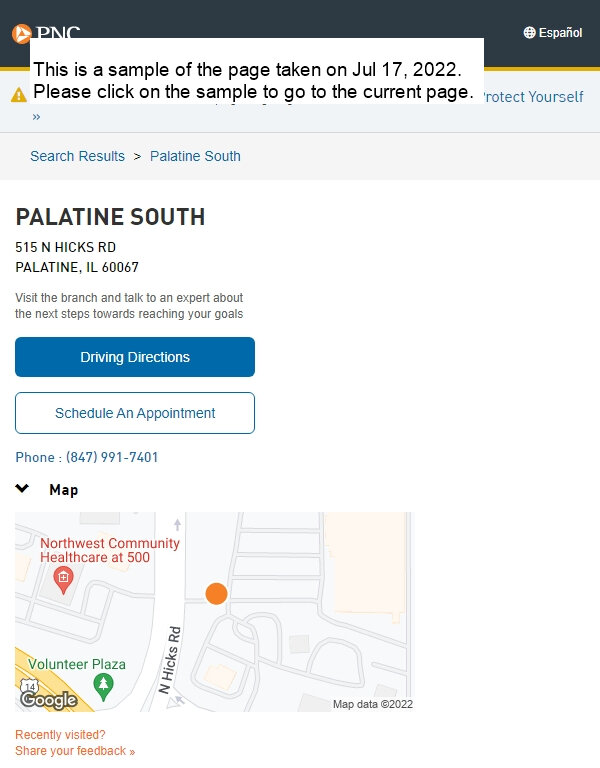Viewport: 600px width, 768px height.
Task: Click the green Volunteer Plaza tree pin
Action: coord(103,686)
